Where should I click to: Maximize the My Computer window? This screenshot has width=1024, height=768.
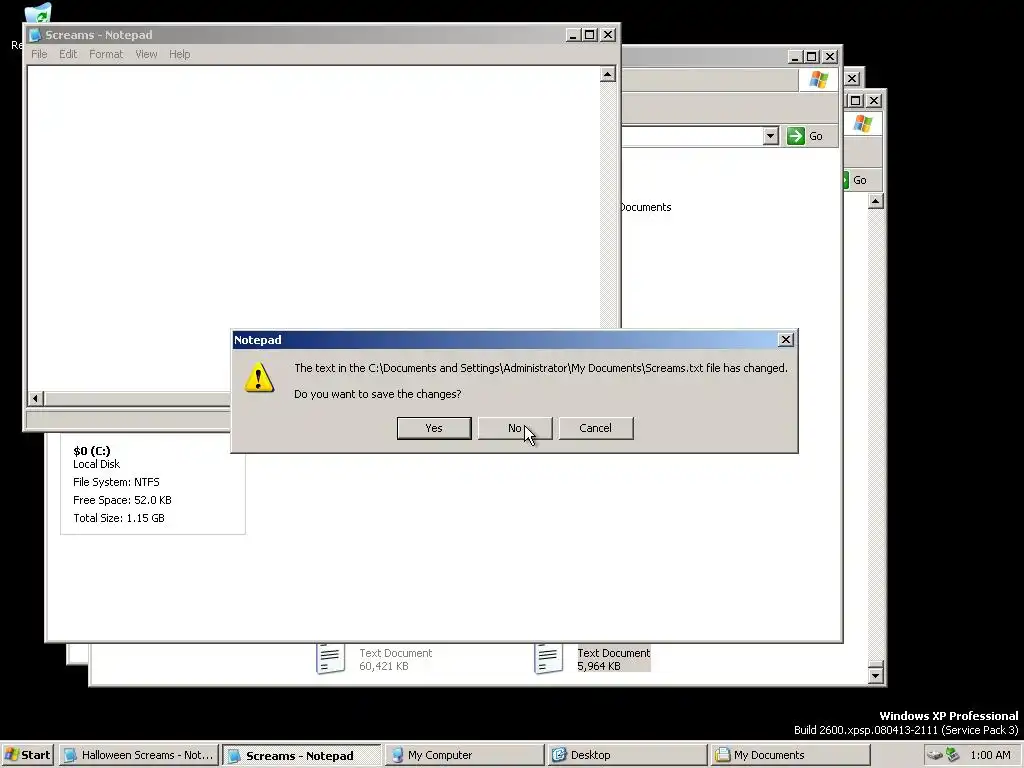pyautogui.click(x=812, y=57)
